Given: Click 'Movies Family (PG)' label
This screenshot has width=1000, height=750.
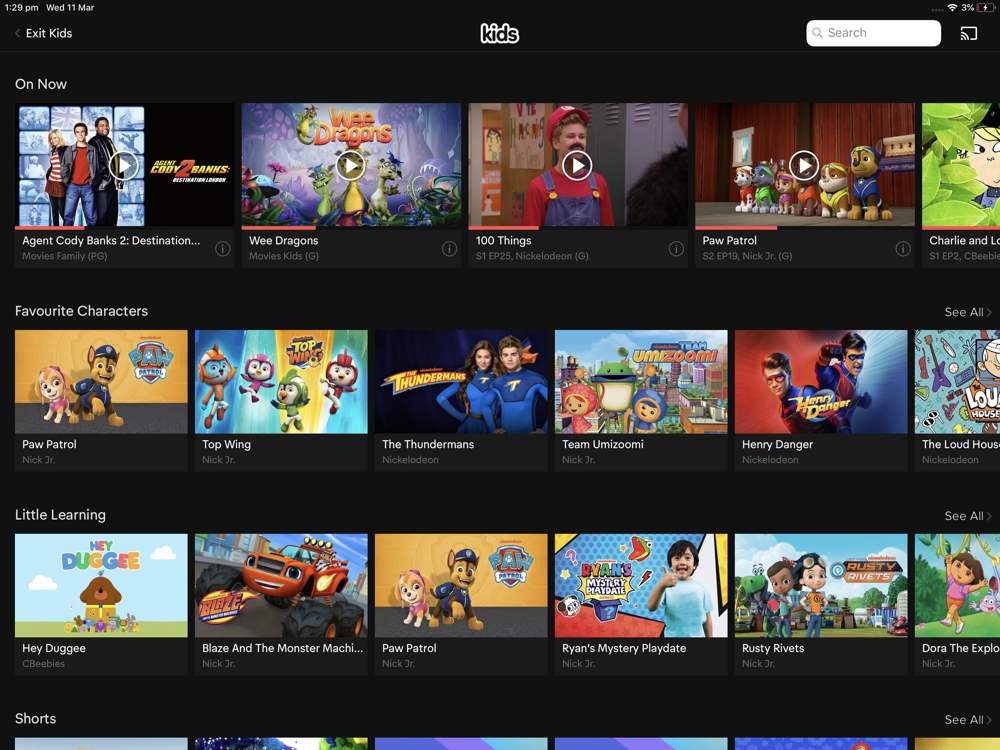Looking at the screenshot, I should tap(64, 256).
